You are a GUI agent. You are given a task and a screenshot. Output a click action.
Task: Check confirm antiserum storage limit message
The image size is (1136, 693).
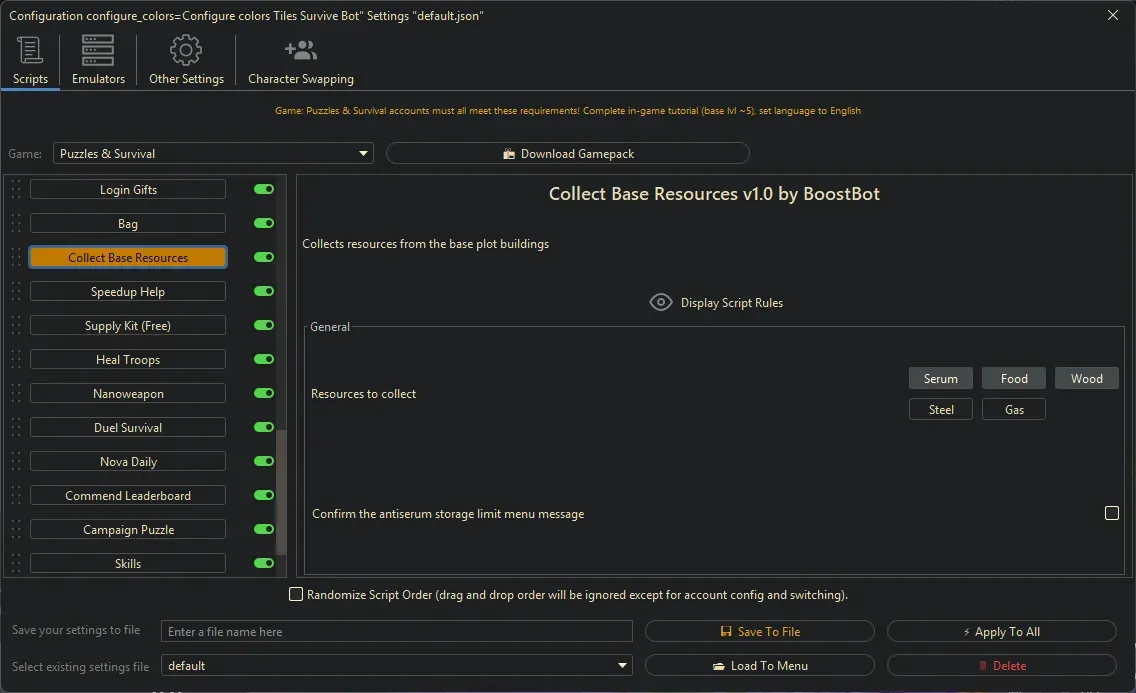(1112, 513)
